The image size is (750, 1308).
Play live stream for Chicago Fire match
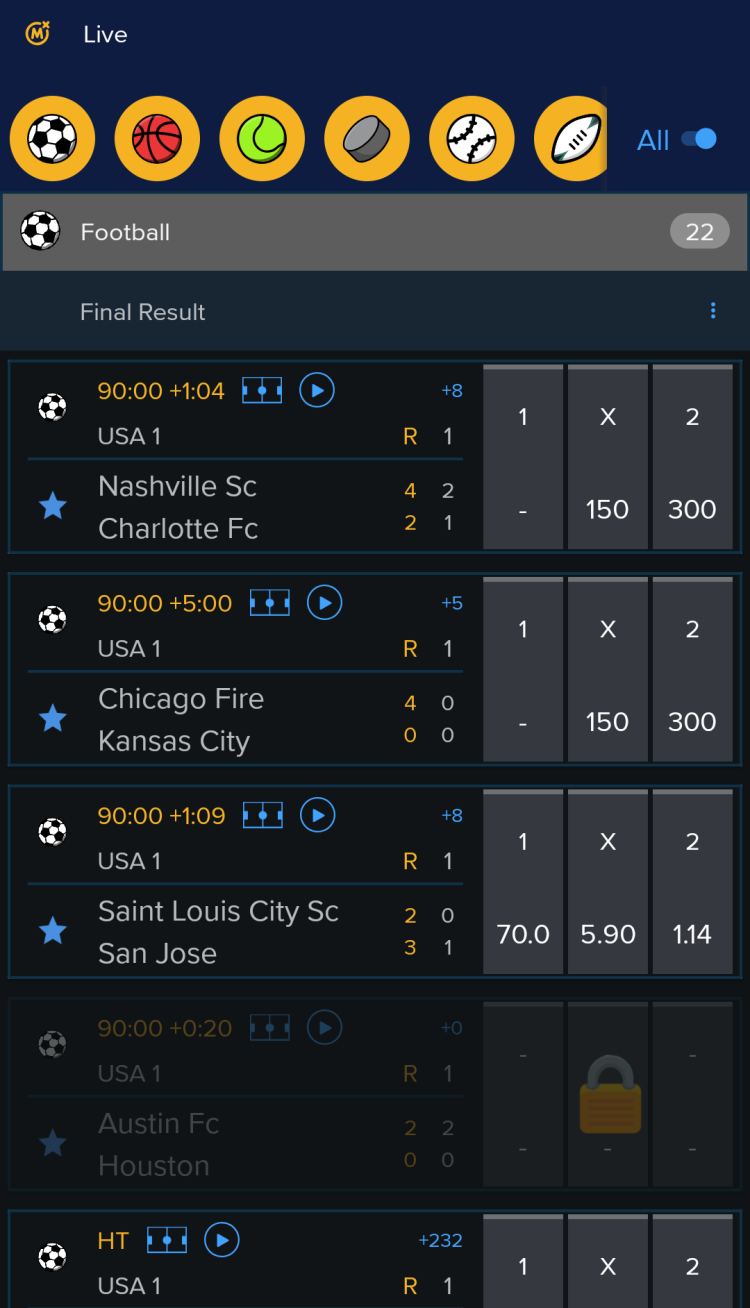324,602
